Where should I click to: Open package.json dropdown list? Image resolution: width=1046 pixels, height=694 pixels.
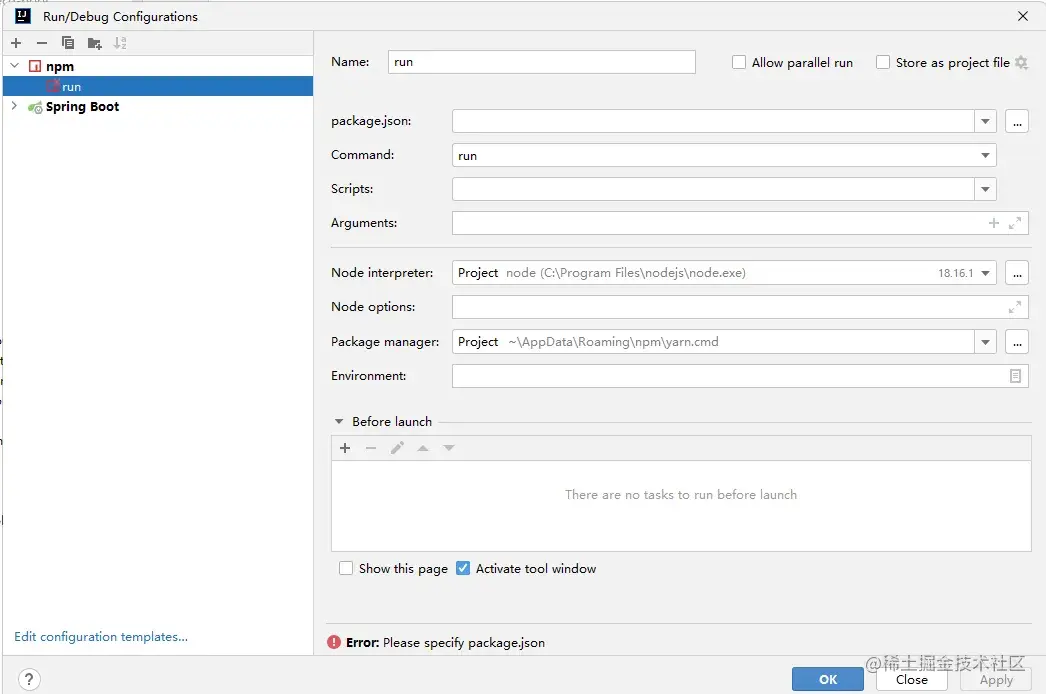point(985,121)
